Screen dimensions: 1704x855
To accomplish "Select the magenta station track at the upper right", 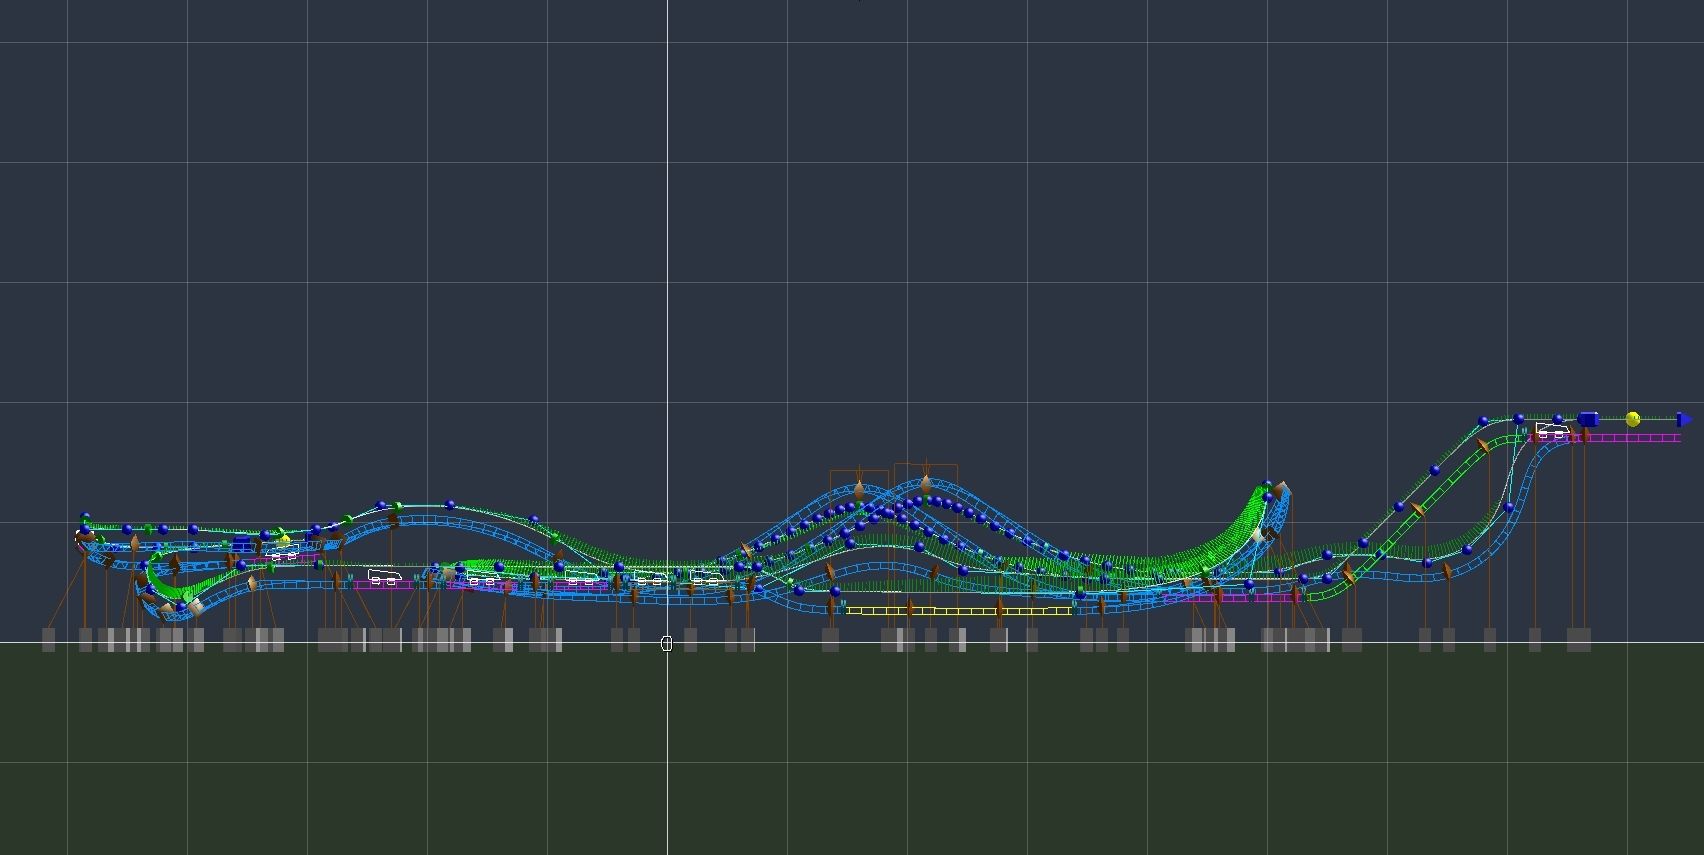I will [x=1632, y=438].
